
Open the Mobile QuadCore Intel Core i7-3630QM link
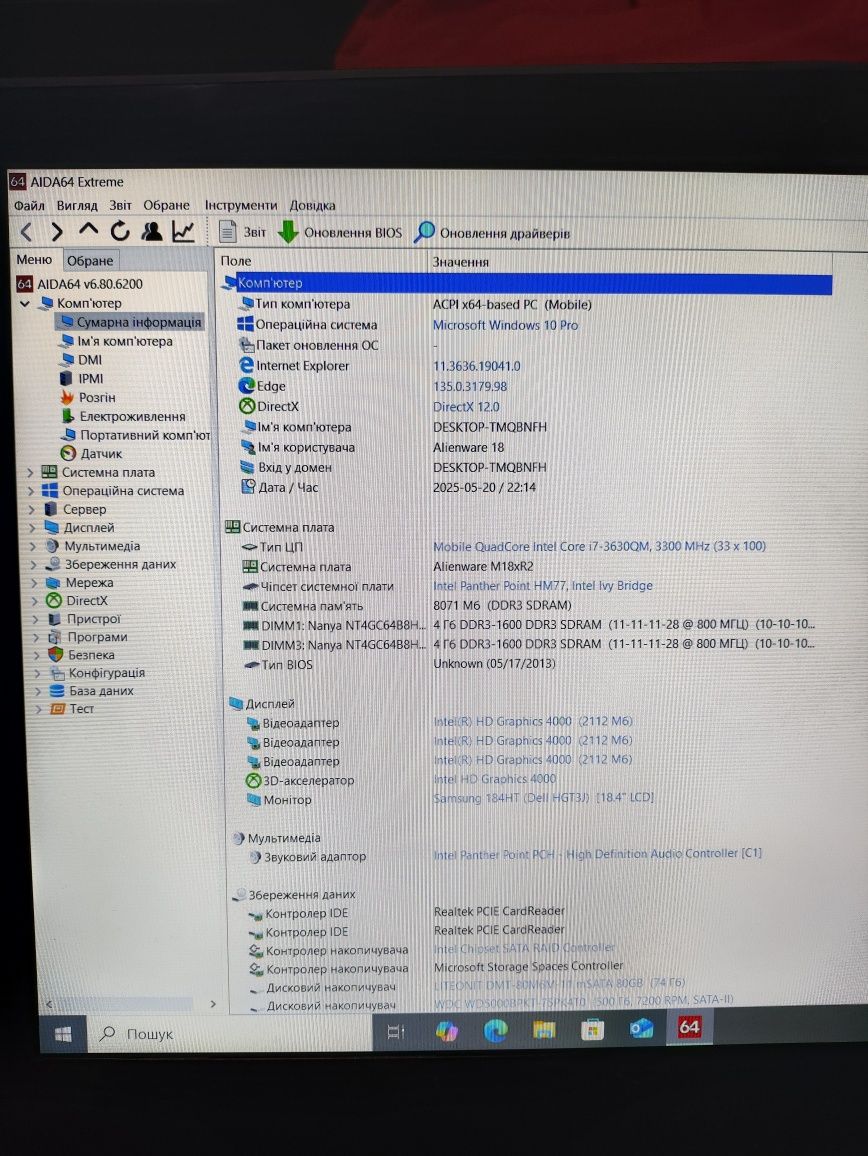[599, 546]
